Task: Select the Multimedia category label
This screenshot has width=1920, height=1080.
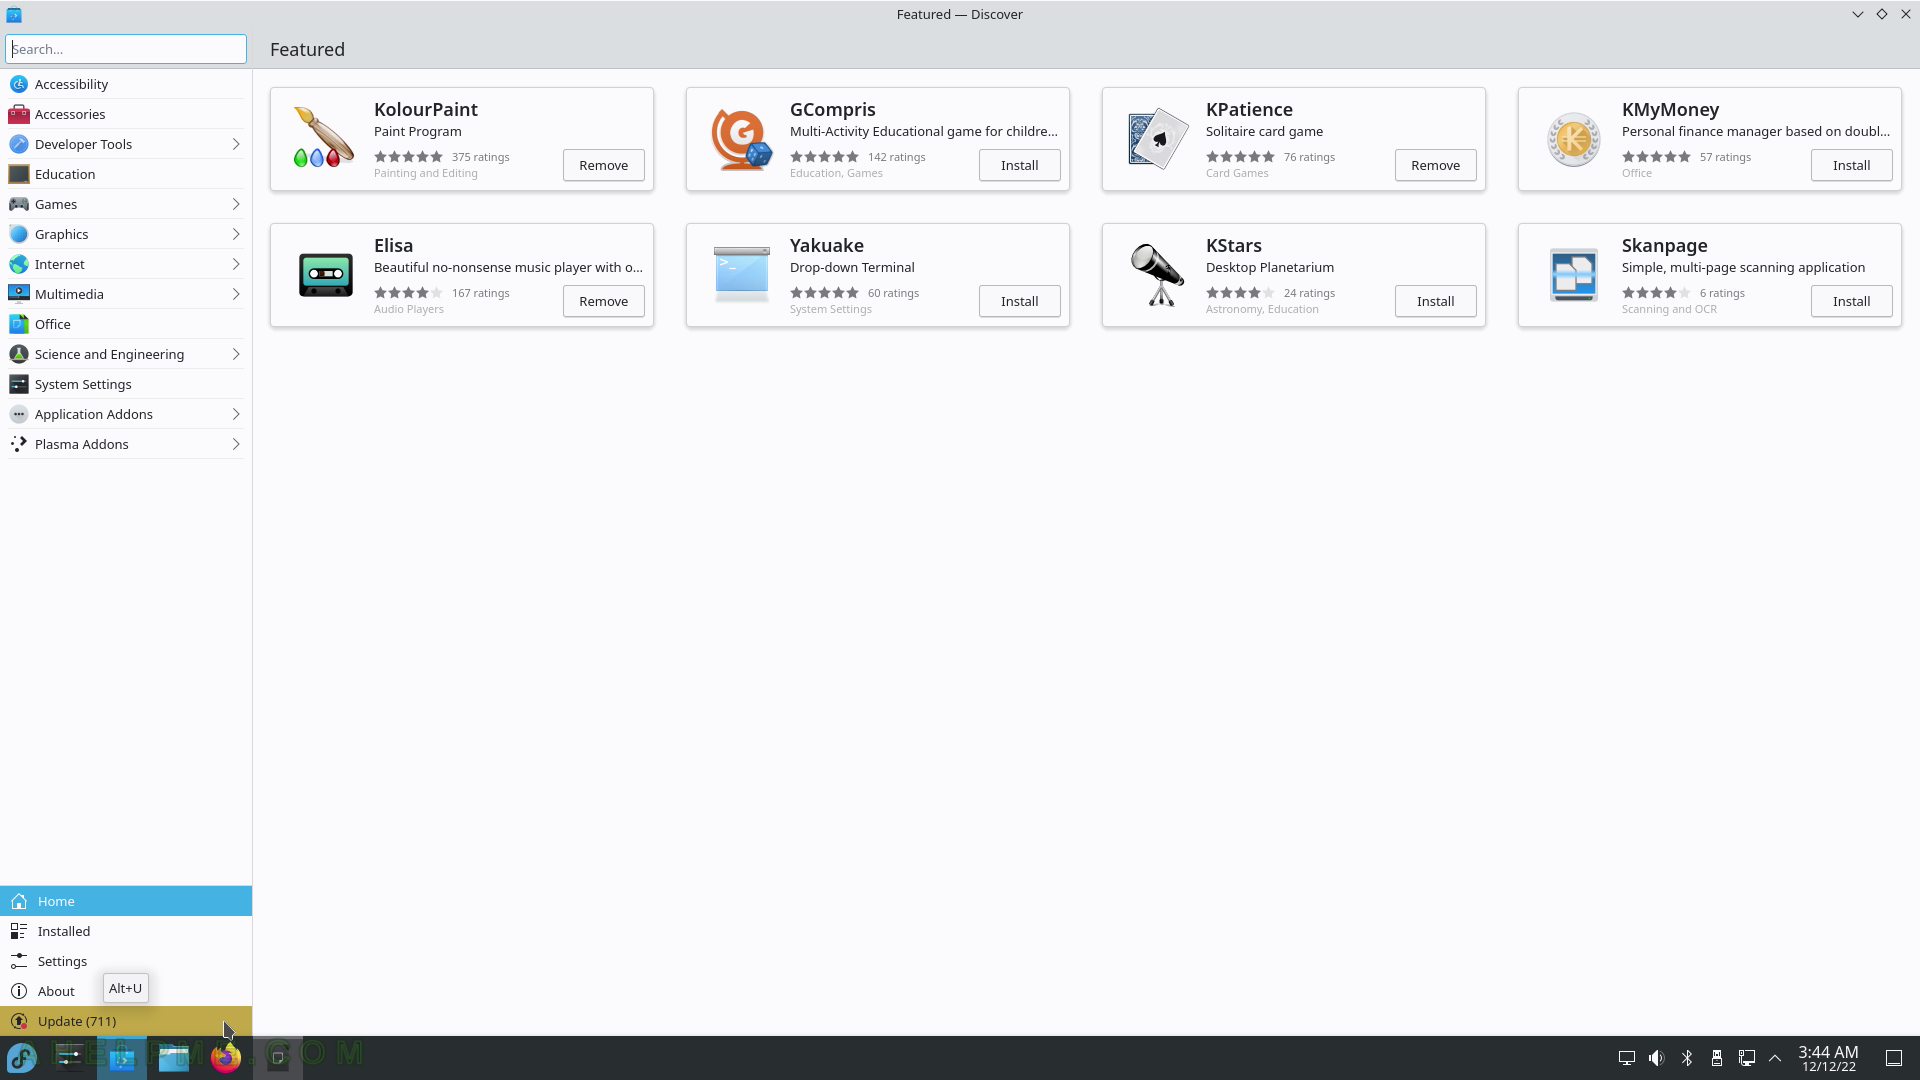Action: point(69,294)
